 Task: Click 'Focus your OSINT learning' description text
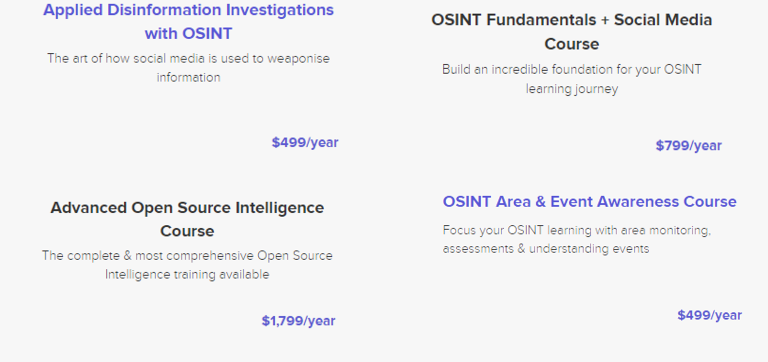click(577, 239)
